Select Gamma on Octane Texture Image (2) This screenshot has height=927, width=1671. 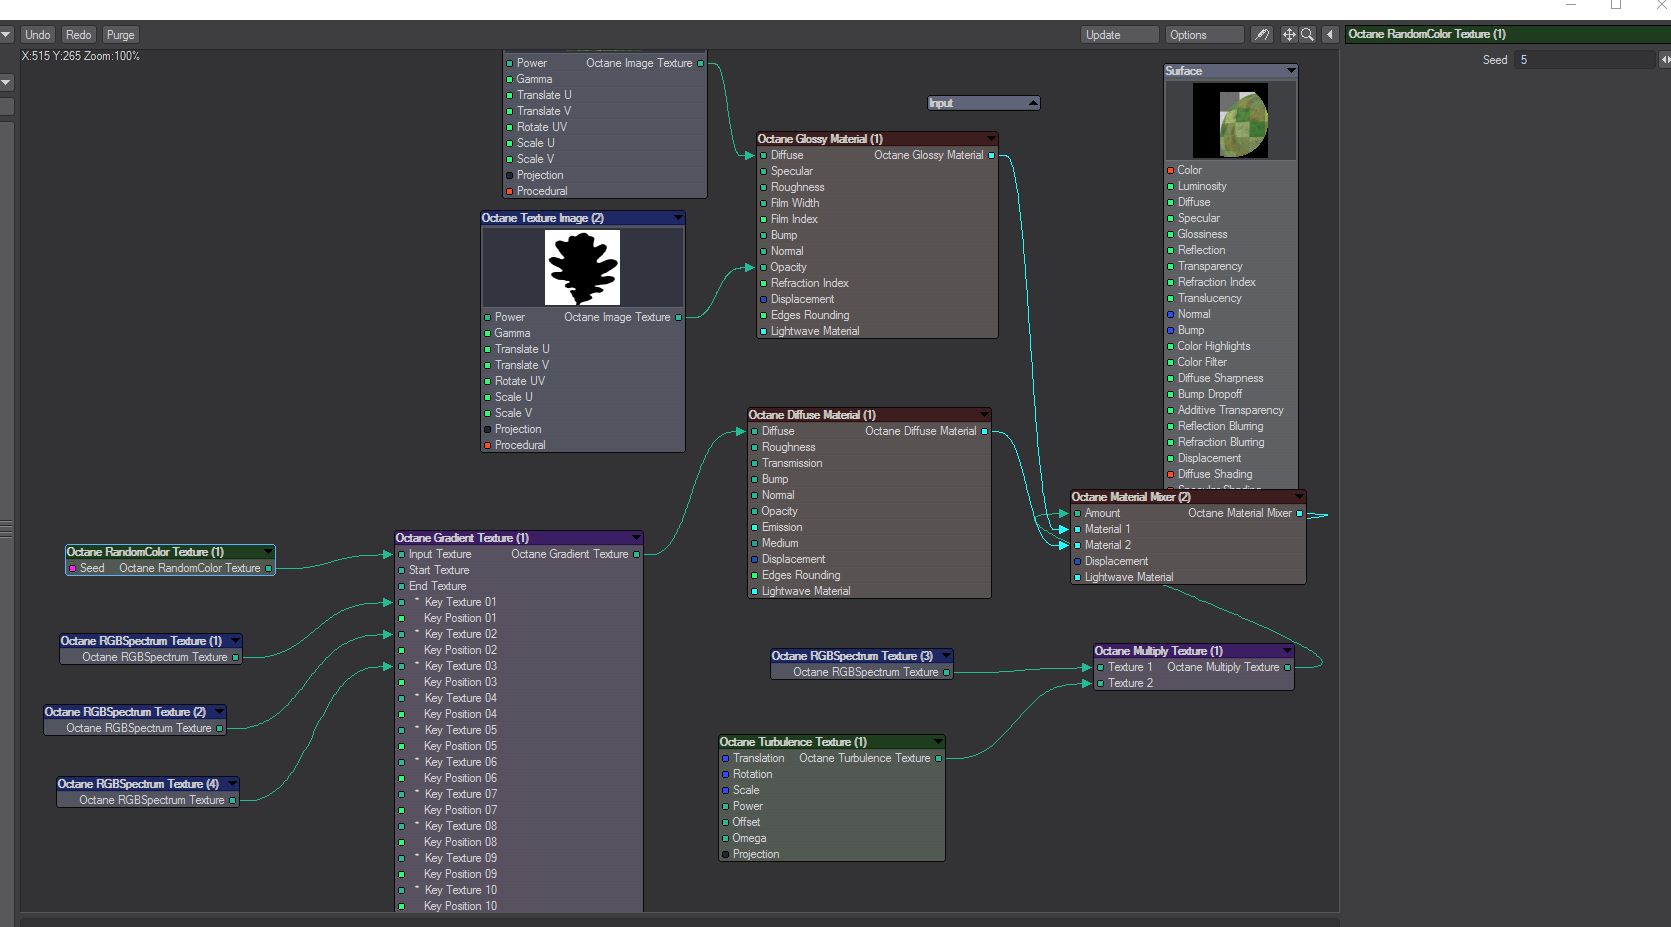tap(511, 333)
